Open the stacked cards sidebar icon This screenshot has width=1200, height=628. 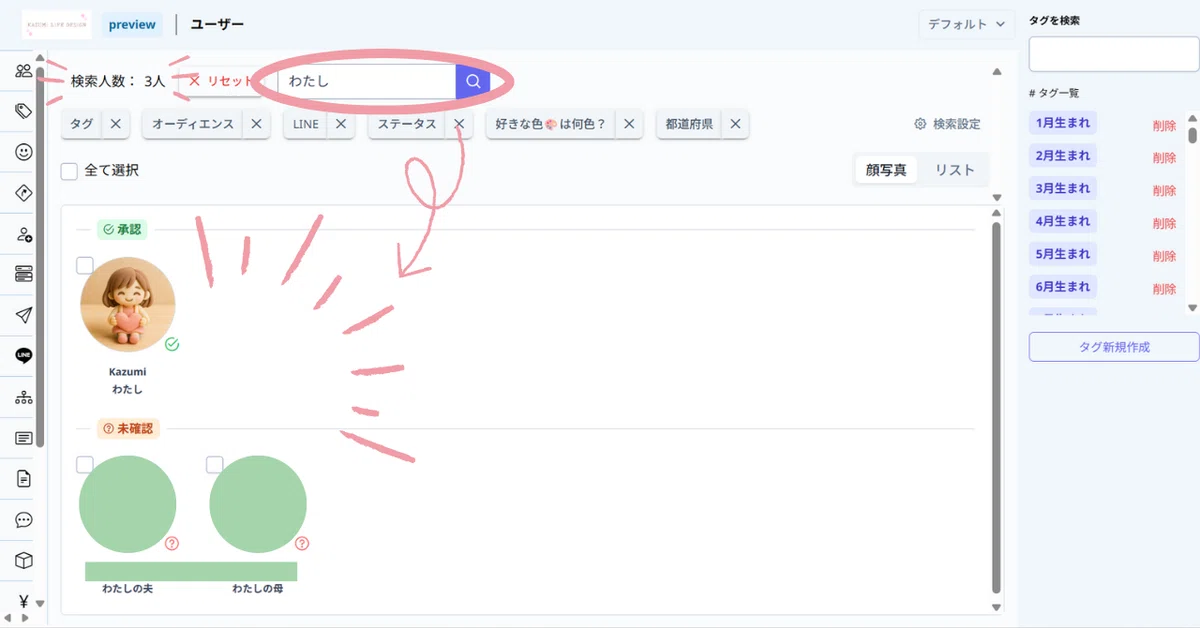click(23, 274)
